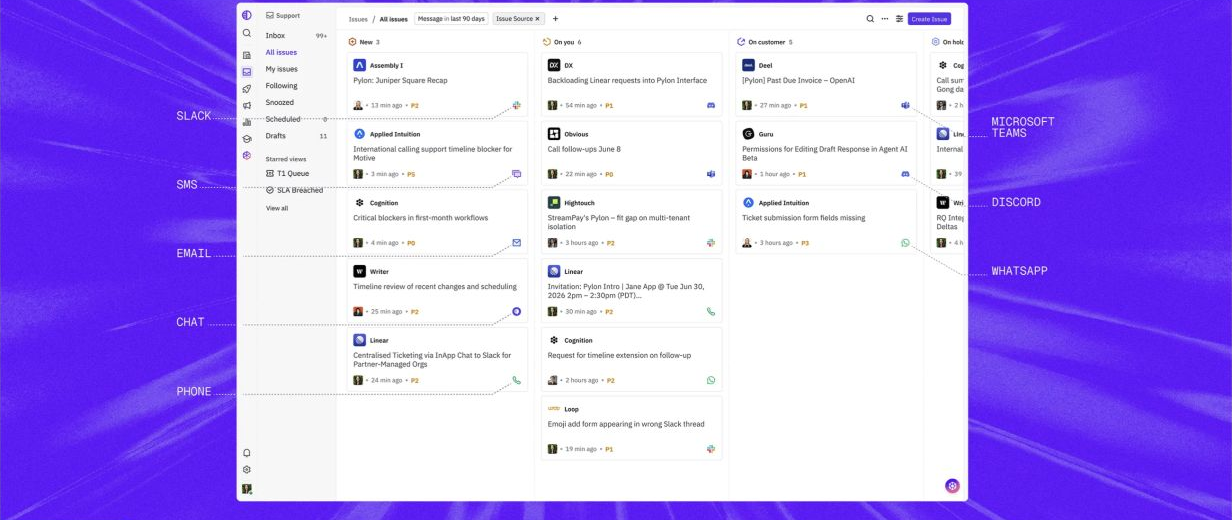Click the SMS icon on International calling support card
1232x520 pixels.
(x=517, y=174)
